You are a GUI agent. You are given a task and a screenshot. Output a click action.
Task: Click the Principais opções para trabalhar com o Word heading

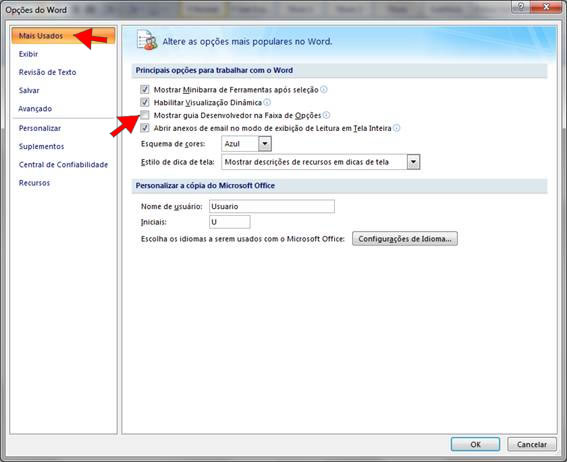(214, 70)
